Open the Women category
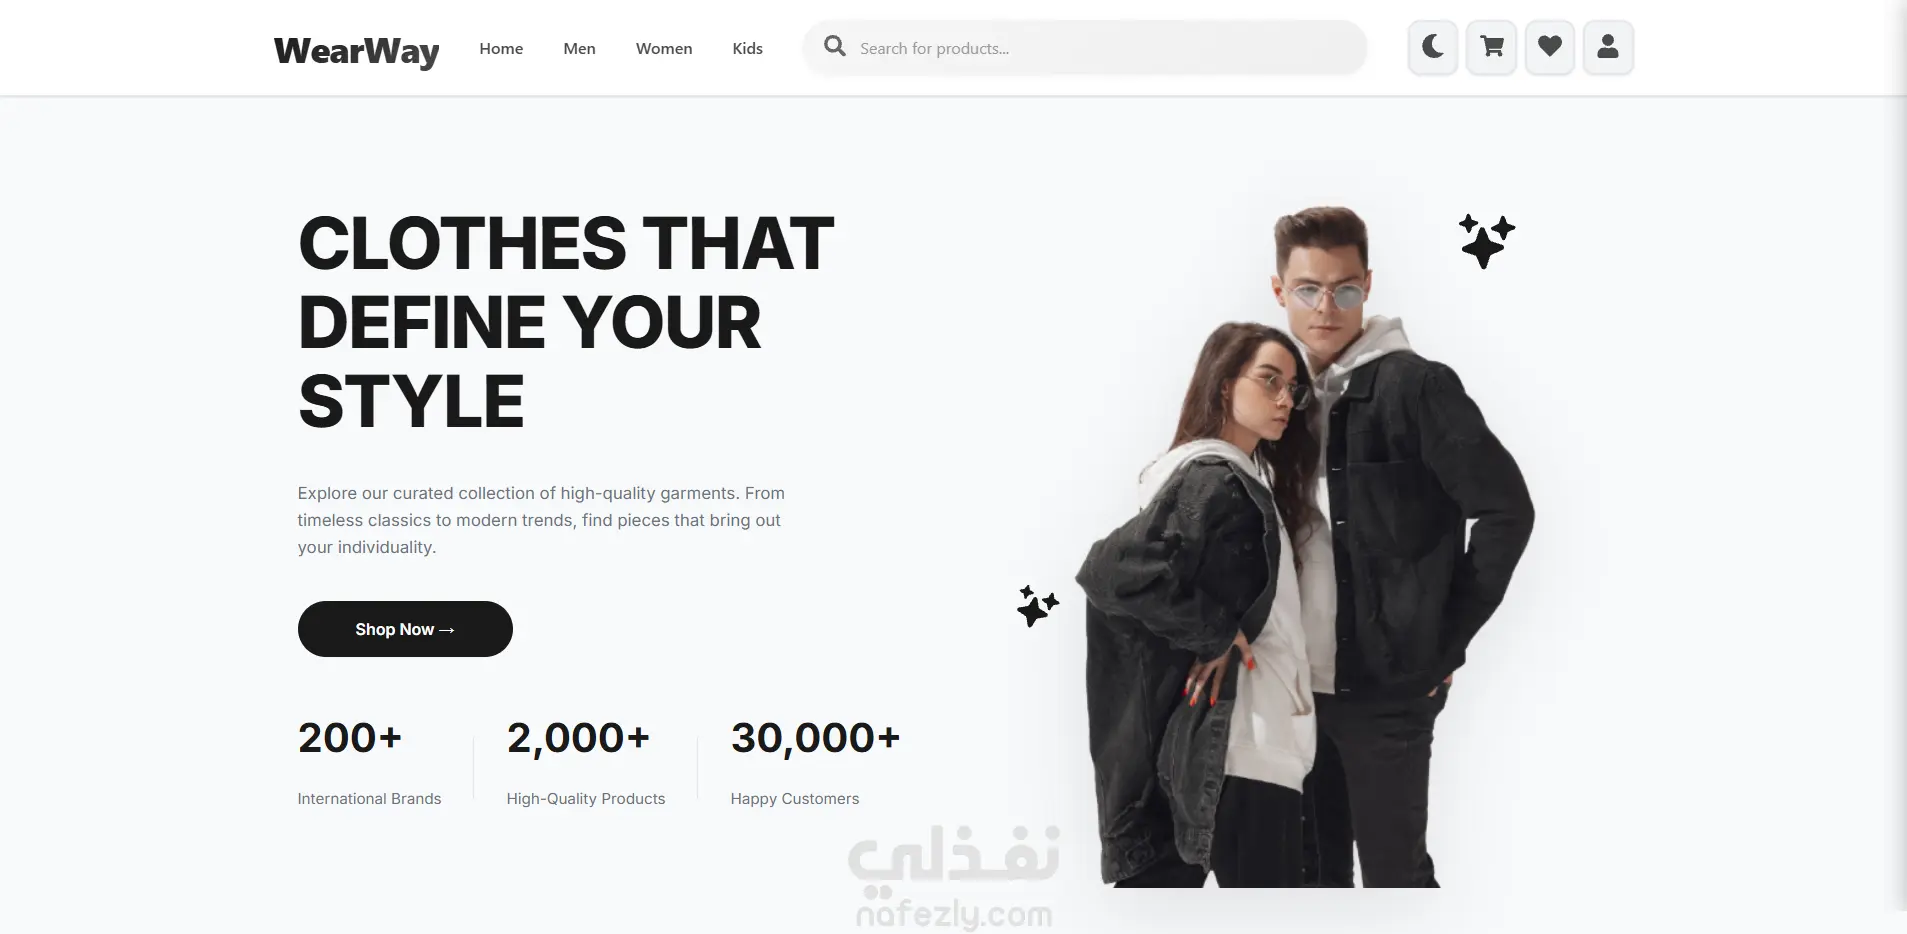Image resolution: width=1907 pixels, height=934 pixels. [664, 48]
